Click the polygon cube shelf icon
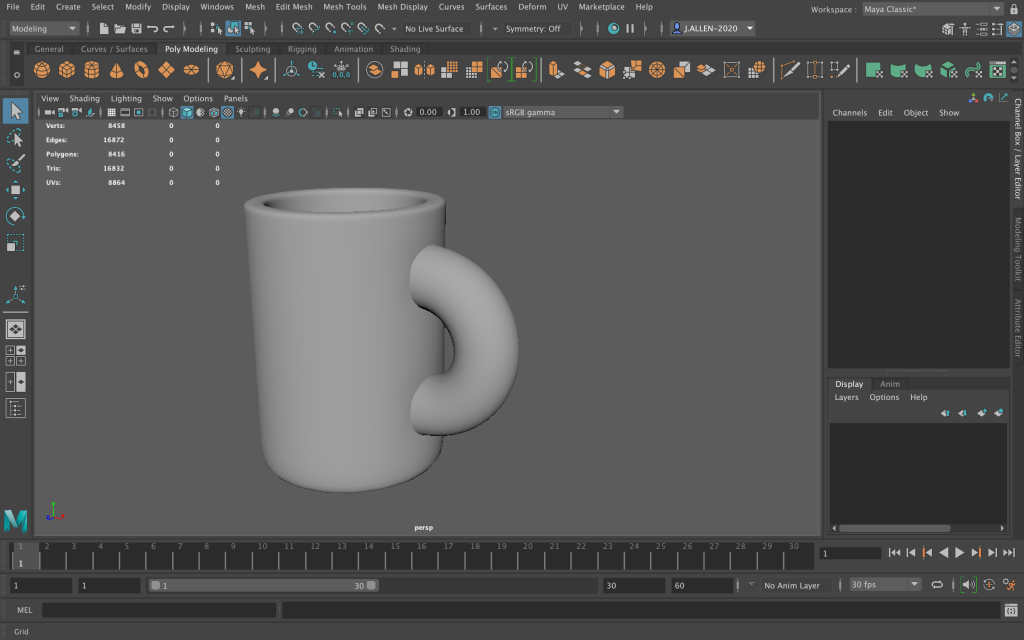Screen dimensions: 1024x640 (x=67, y=70)
